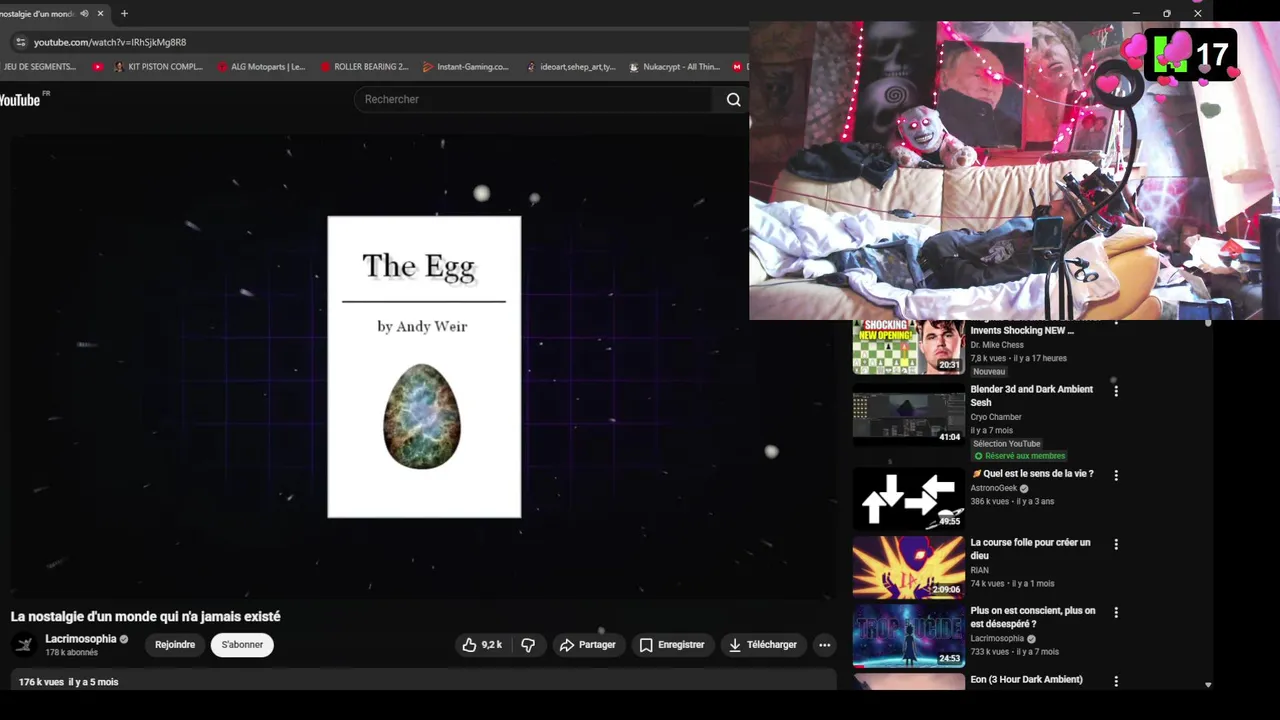The height and width of the screenshot is (720, 1280).
Task: Open options for La course folle video
Action: point(1116,545)
